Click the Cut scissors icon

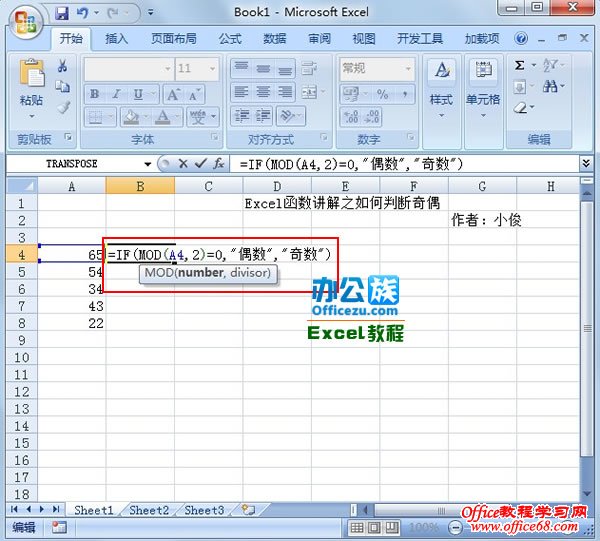[62, 66]
